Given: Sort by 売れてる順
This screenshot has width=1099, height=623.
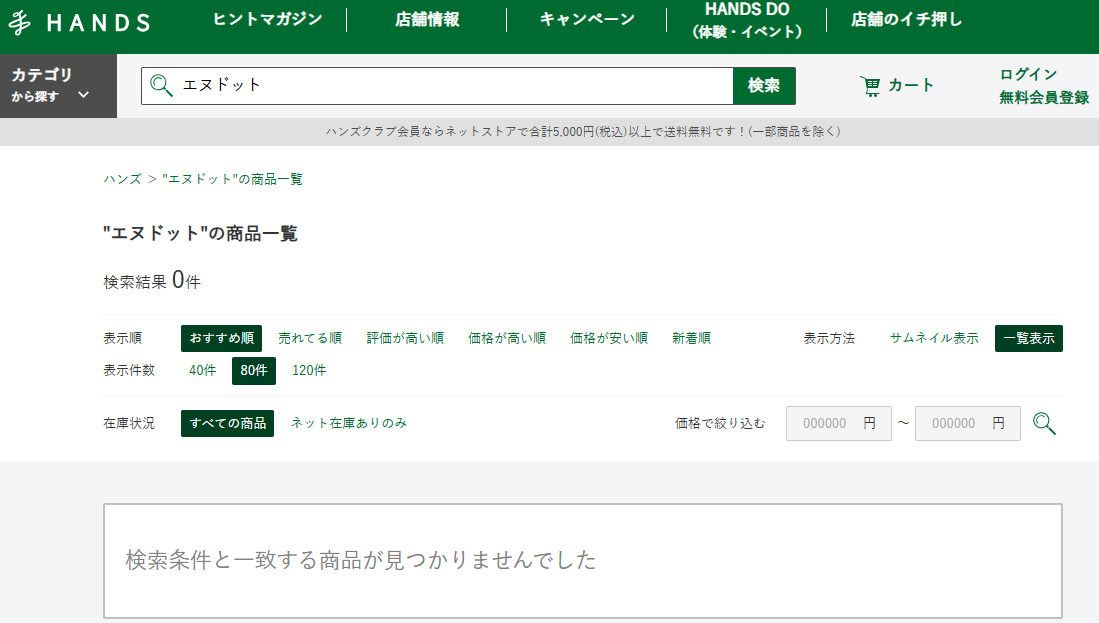Looking at the screenshot, I should 310,338.
